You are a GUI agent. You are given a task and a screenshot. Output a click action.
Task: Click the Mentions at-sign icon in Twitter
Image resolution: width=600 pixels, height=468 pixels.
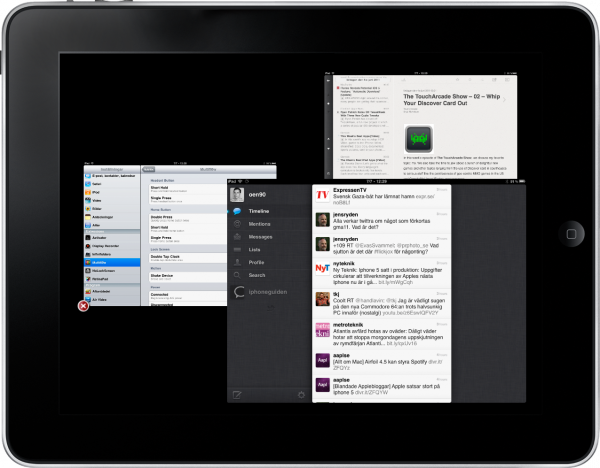point(237,224)
